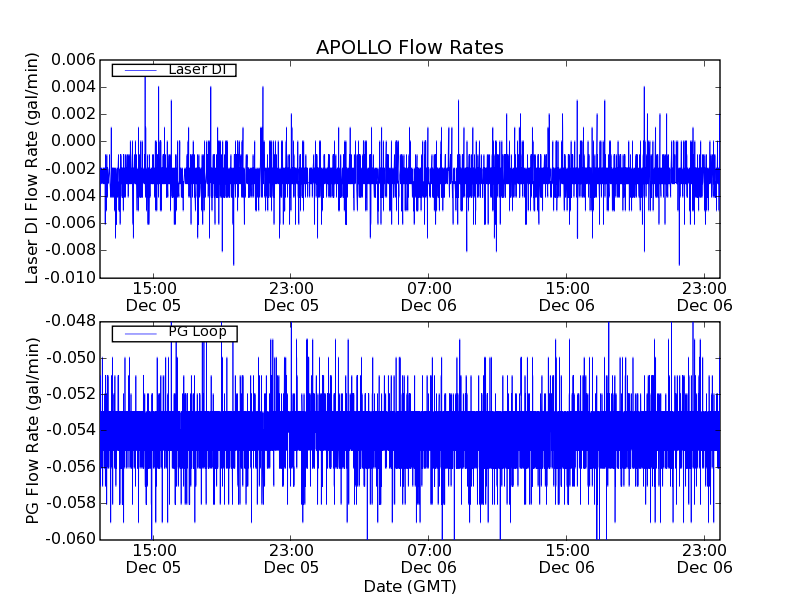Click the 0.002 tick label on top plot
The height and width of the screenshot is (600, 800).
(73, 114)
